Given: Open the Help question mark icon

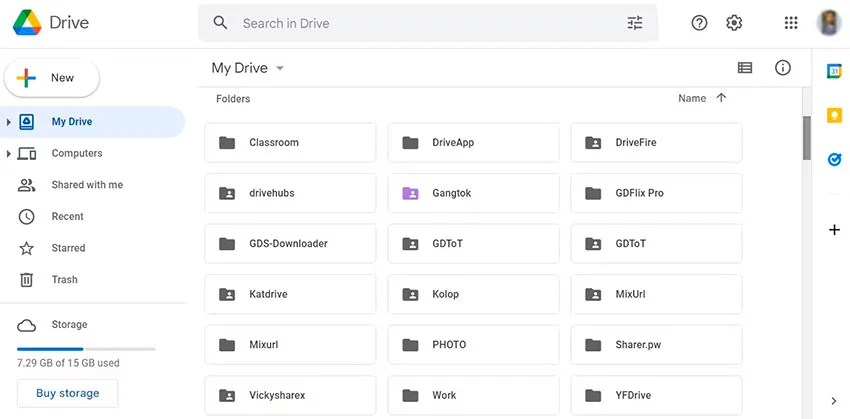Looking at the screenshot, I should (x=699, y=23).
